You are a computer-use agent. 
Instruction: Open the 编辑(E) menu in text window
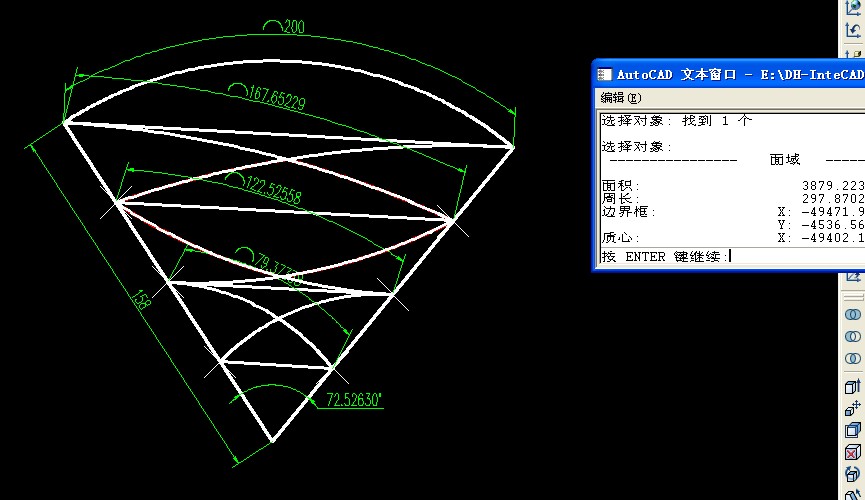coord(621,98)
